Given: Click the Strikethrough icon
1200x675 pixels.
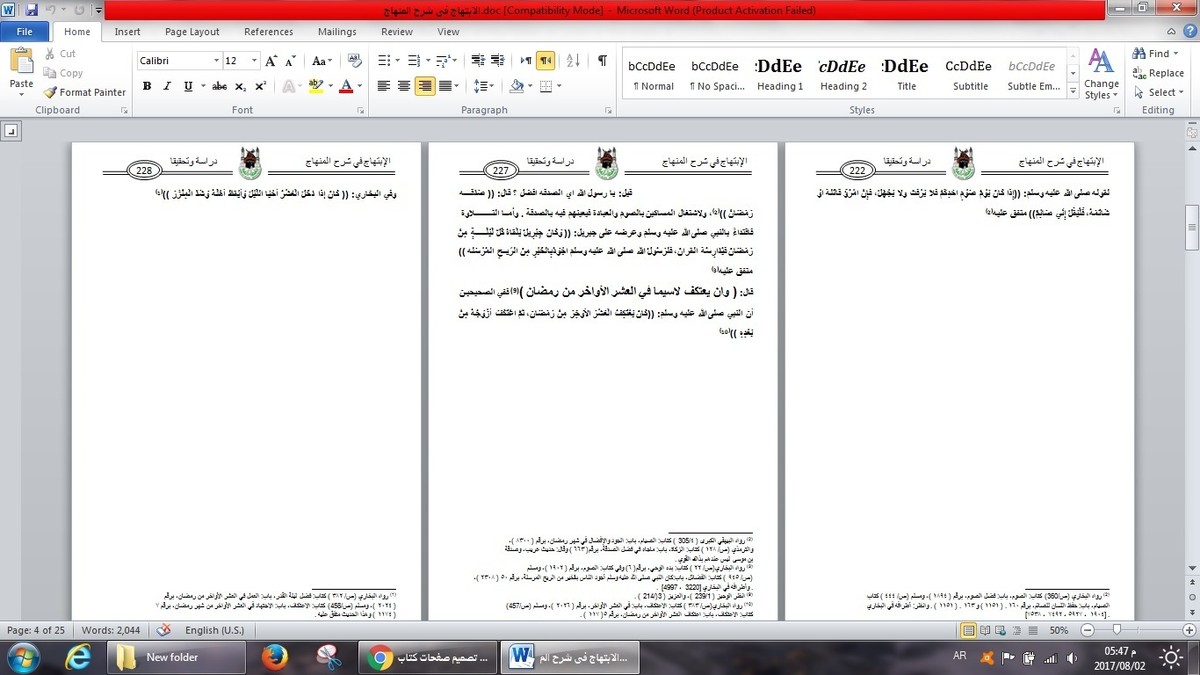Looking at the screenshot, I should click(x=219, y=86).
